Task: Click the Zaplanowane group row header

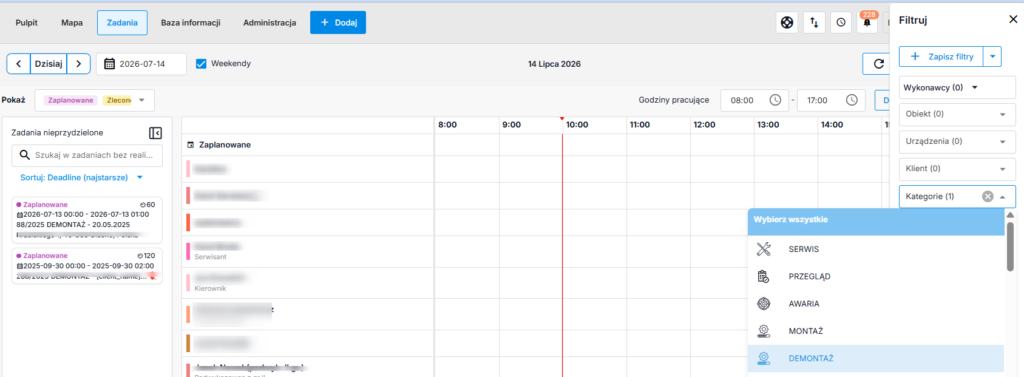Action: click(x=308, y=145)
